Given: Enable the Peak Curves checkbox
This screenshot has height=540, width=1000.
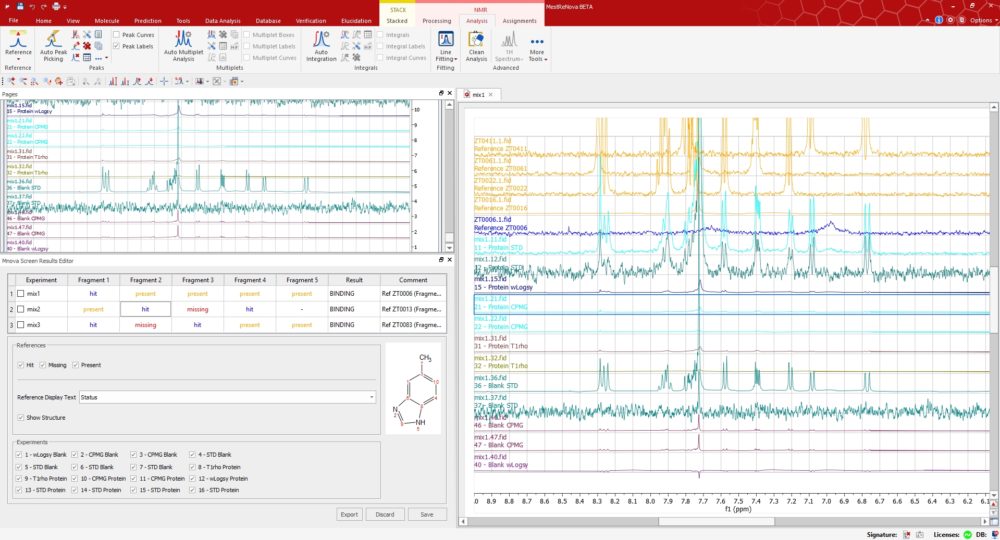Looking at the screenshot, I should [117, 34].
